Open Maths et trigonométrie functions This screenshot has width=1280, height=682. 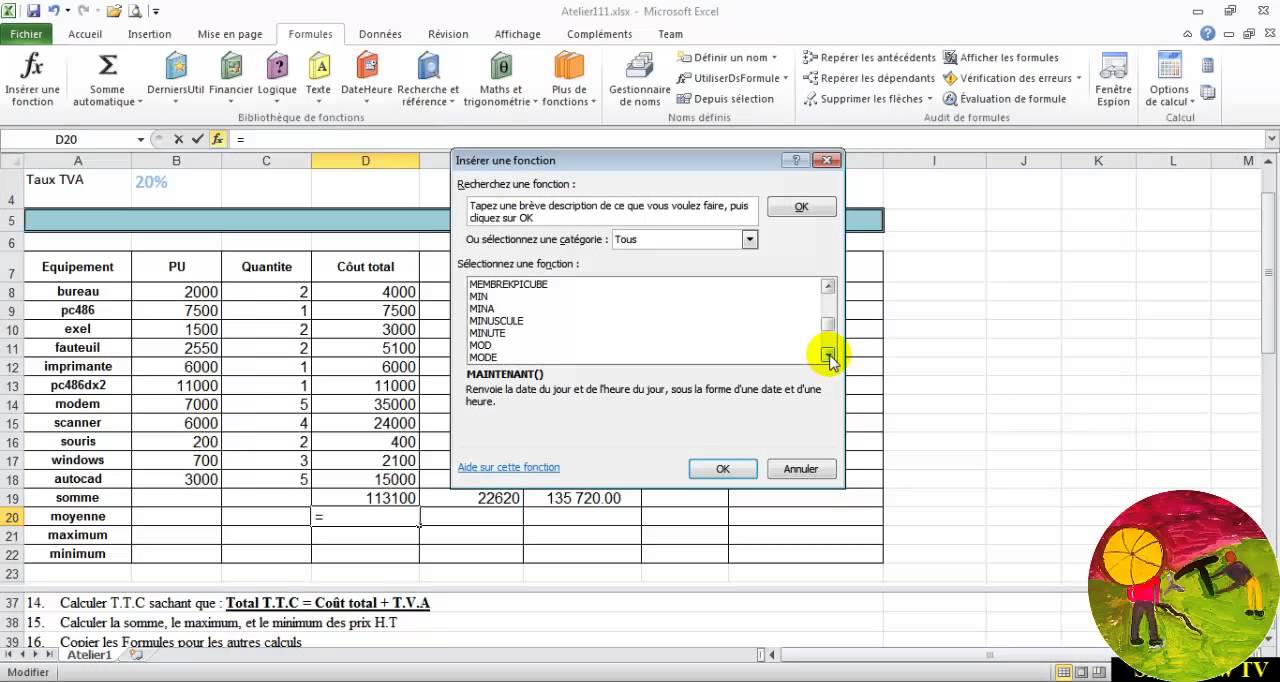(x=501, y=80)
